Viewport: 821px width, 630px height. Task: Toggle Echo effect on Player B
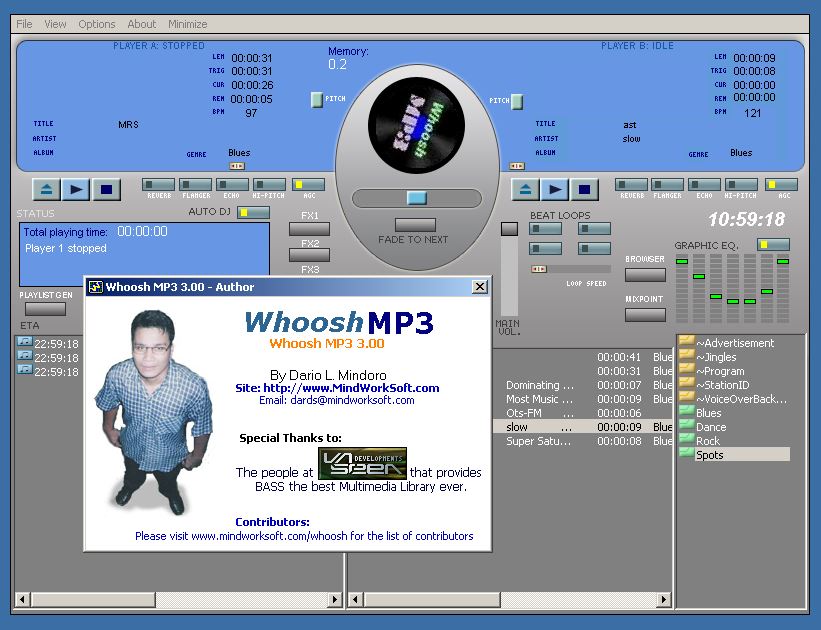click(x=704, y=185)
